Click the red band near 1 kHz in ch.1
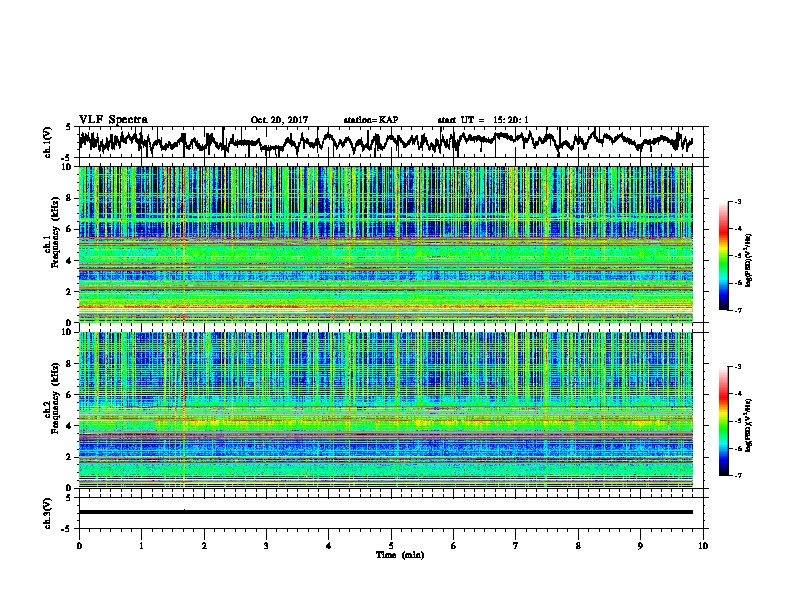Viewport: 792px width, 612px height. 386,307
